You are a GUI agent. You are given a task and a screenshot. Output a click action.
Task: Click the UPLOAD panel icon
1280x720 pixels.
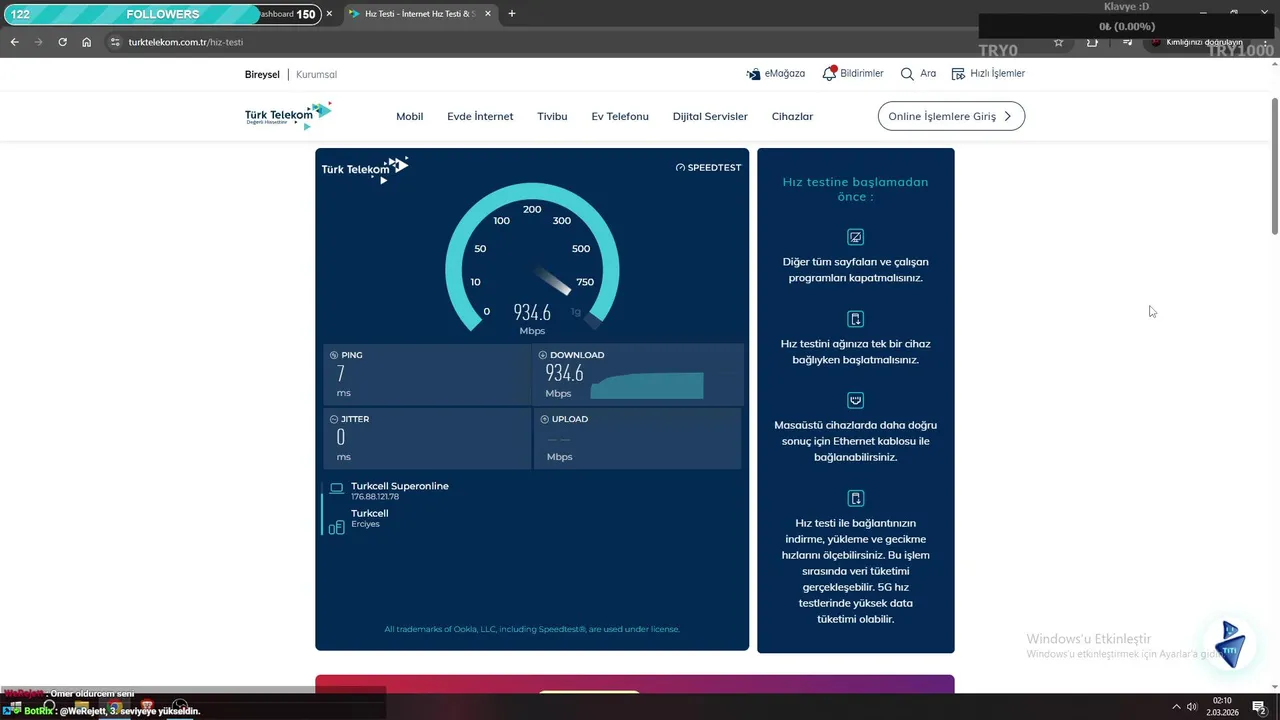[x=545, y=419]
